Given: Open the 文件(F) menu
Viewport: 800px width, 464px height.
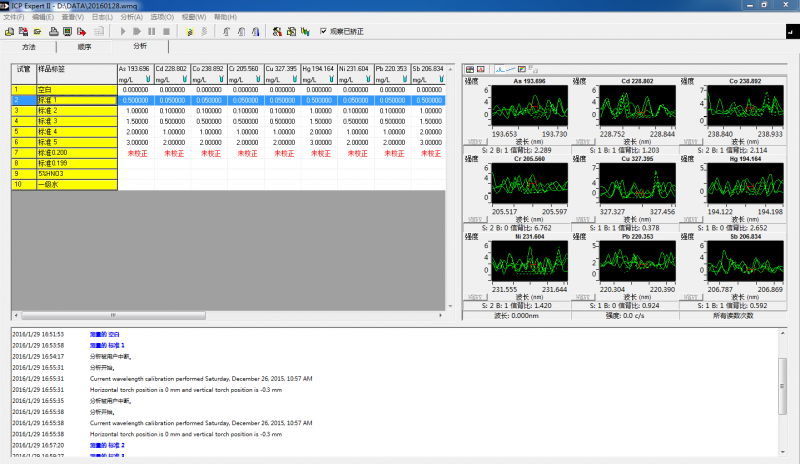Looking at the screenshot, I should (14, 18).
